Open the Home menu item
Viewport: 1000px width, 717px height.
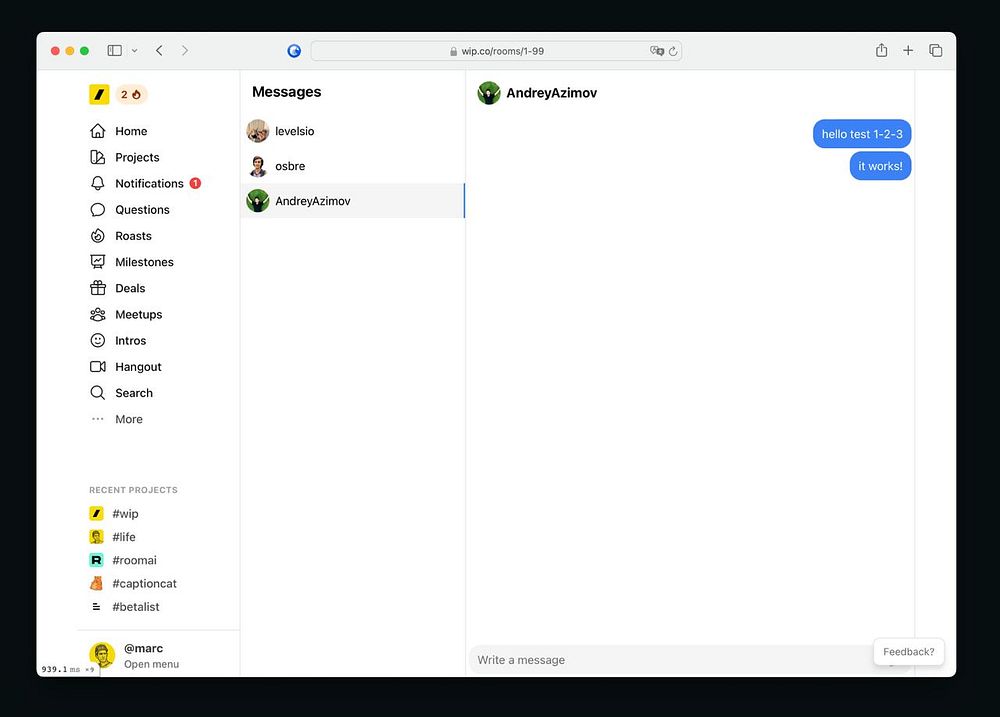tap(131, 131)
